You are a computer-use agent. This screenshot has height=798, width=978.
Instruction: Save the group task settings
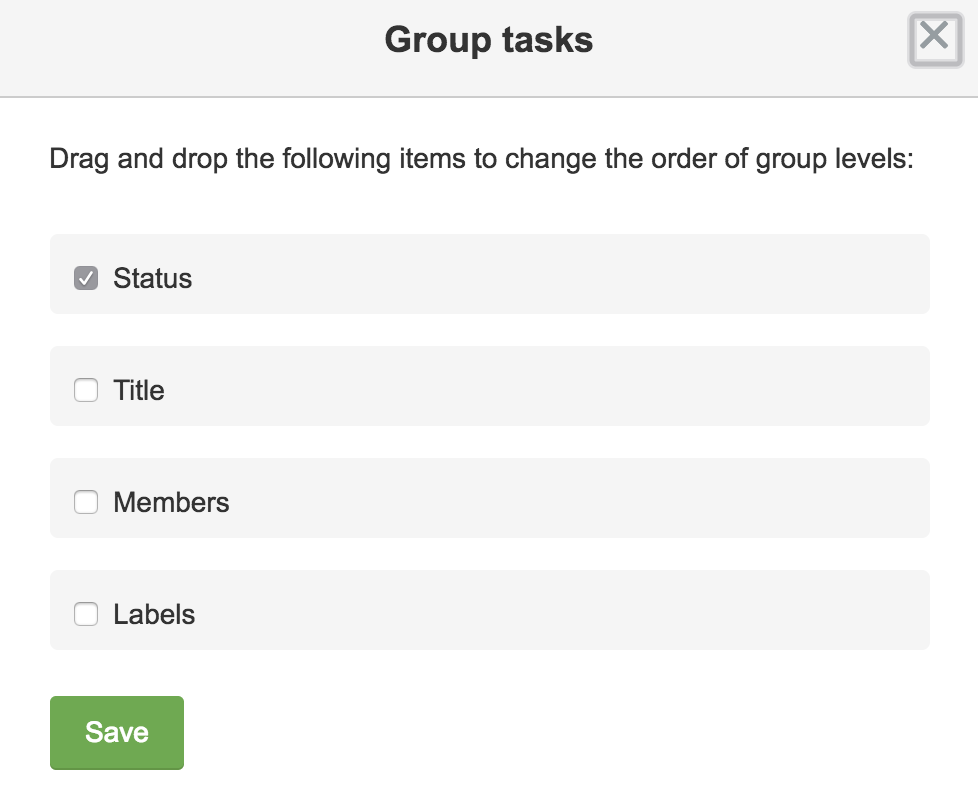click(117, 732)
